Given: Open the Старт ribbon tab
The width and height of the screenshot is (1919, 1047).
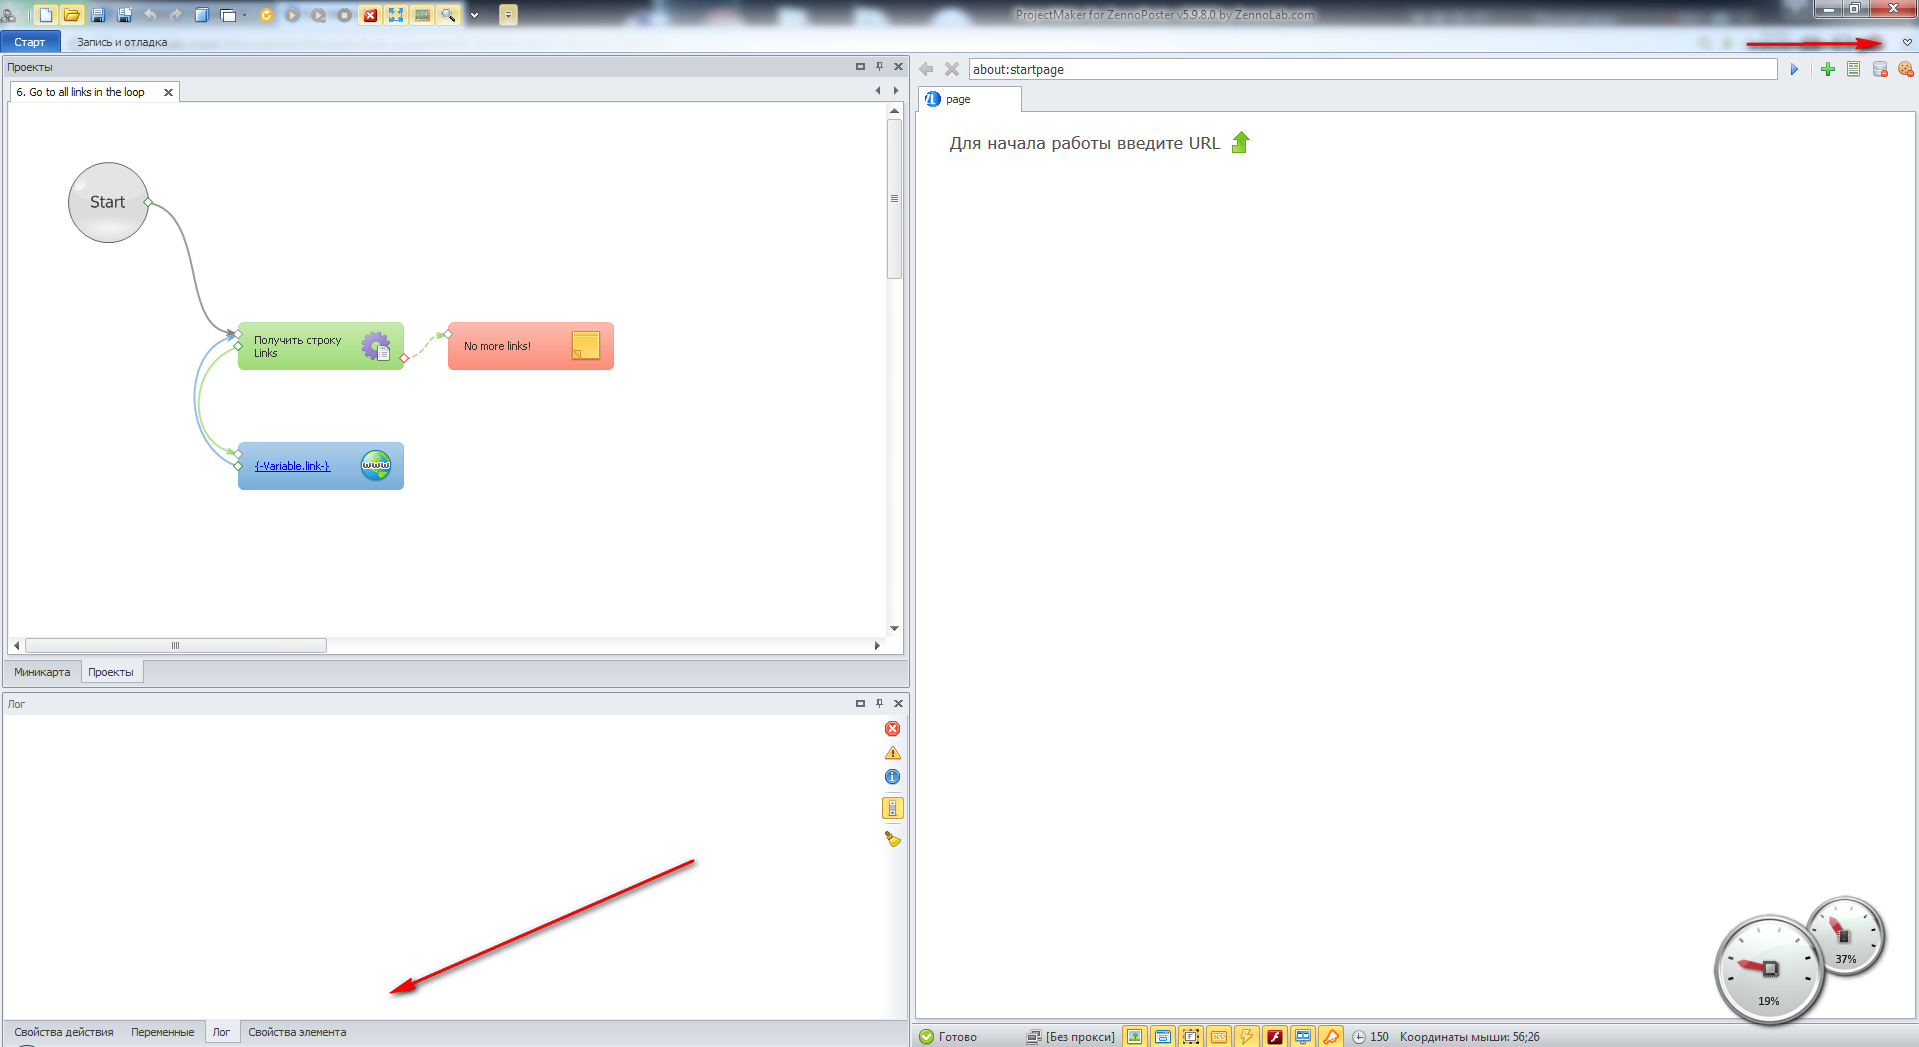Looking at the screenshot, I should tap(30, 42).
